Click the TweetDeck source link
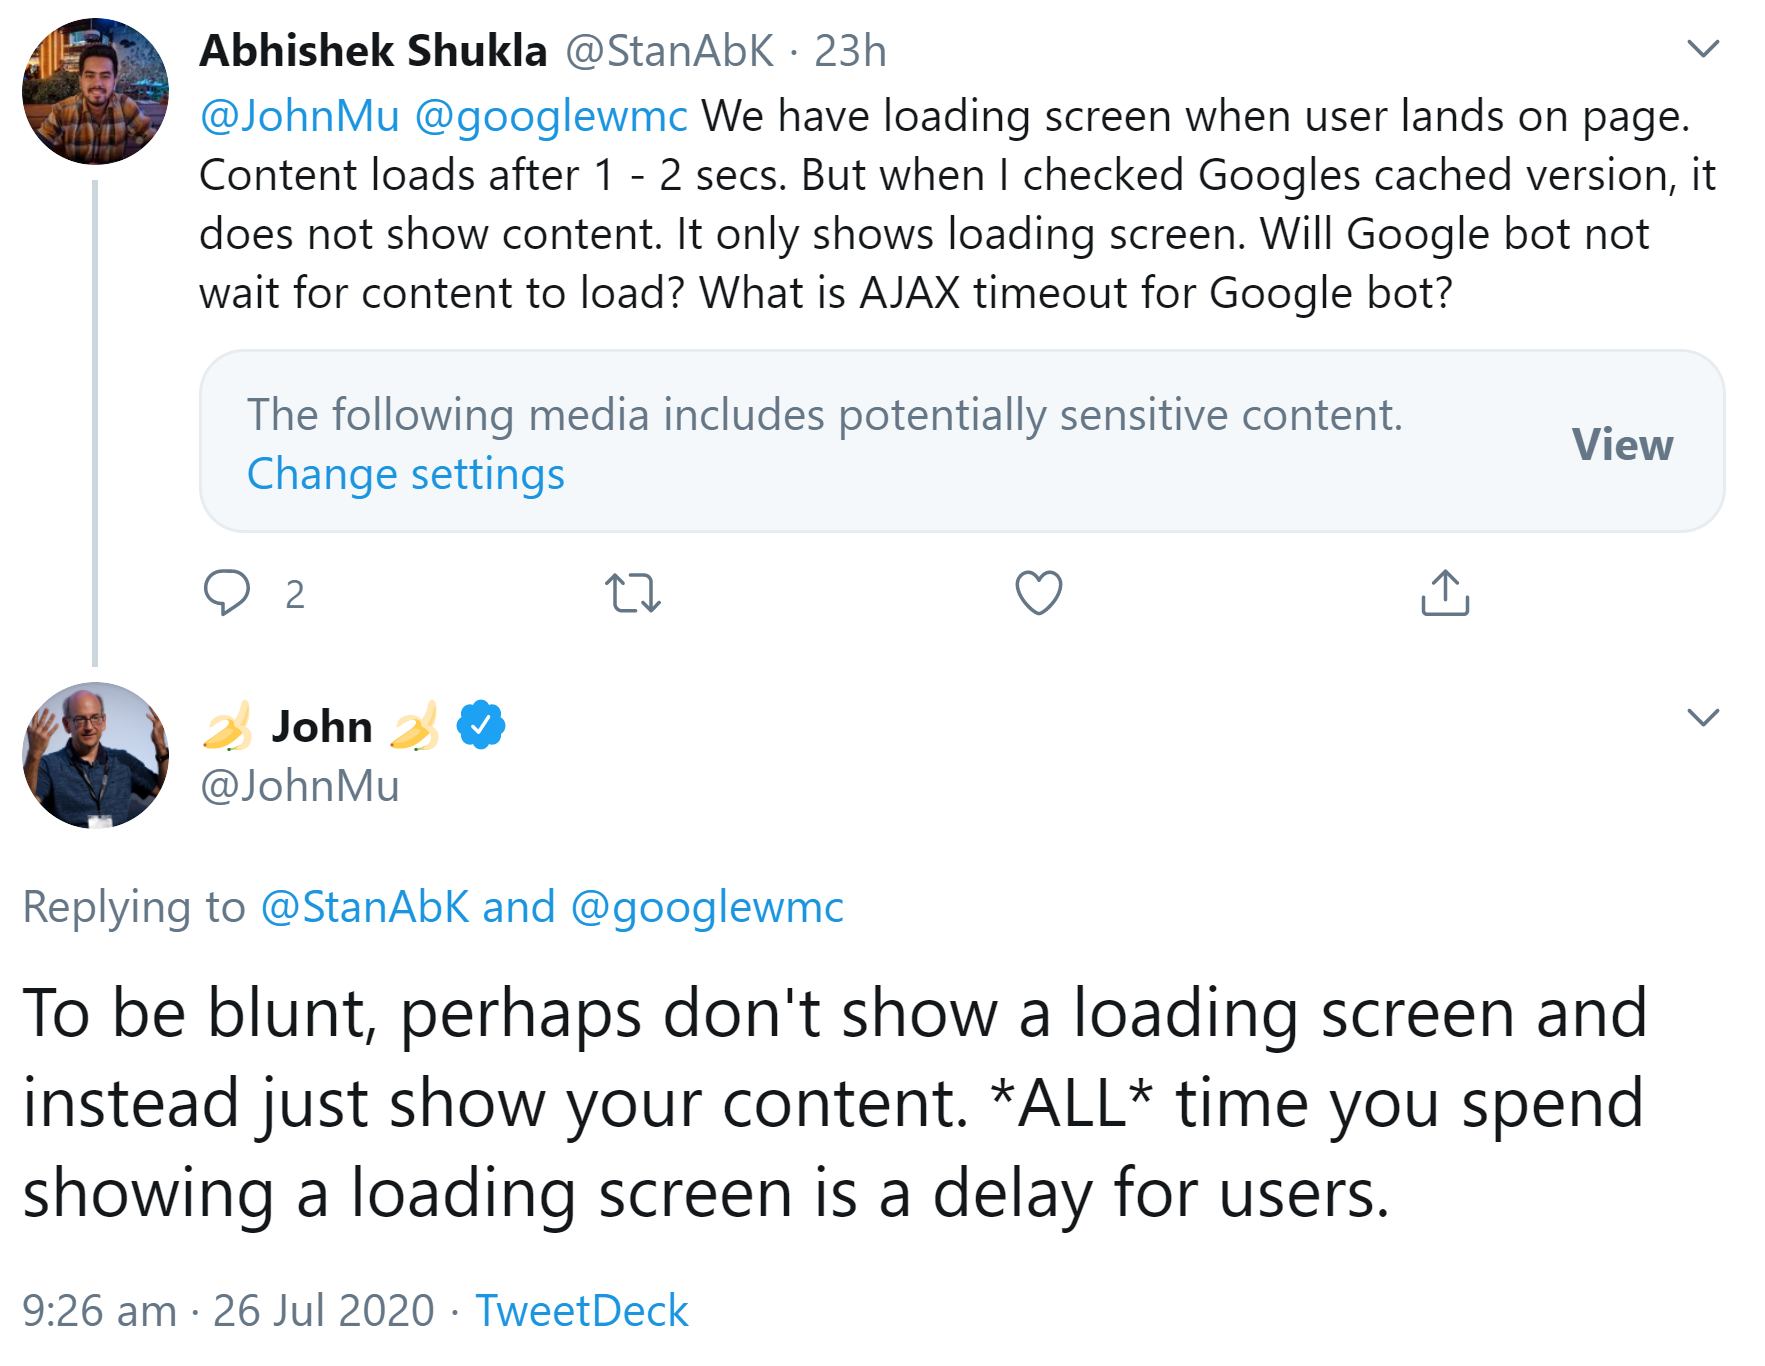This screenshot has height=1366, width=1765. [x=581, y=1310]
